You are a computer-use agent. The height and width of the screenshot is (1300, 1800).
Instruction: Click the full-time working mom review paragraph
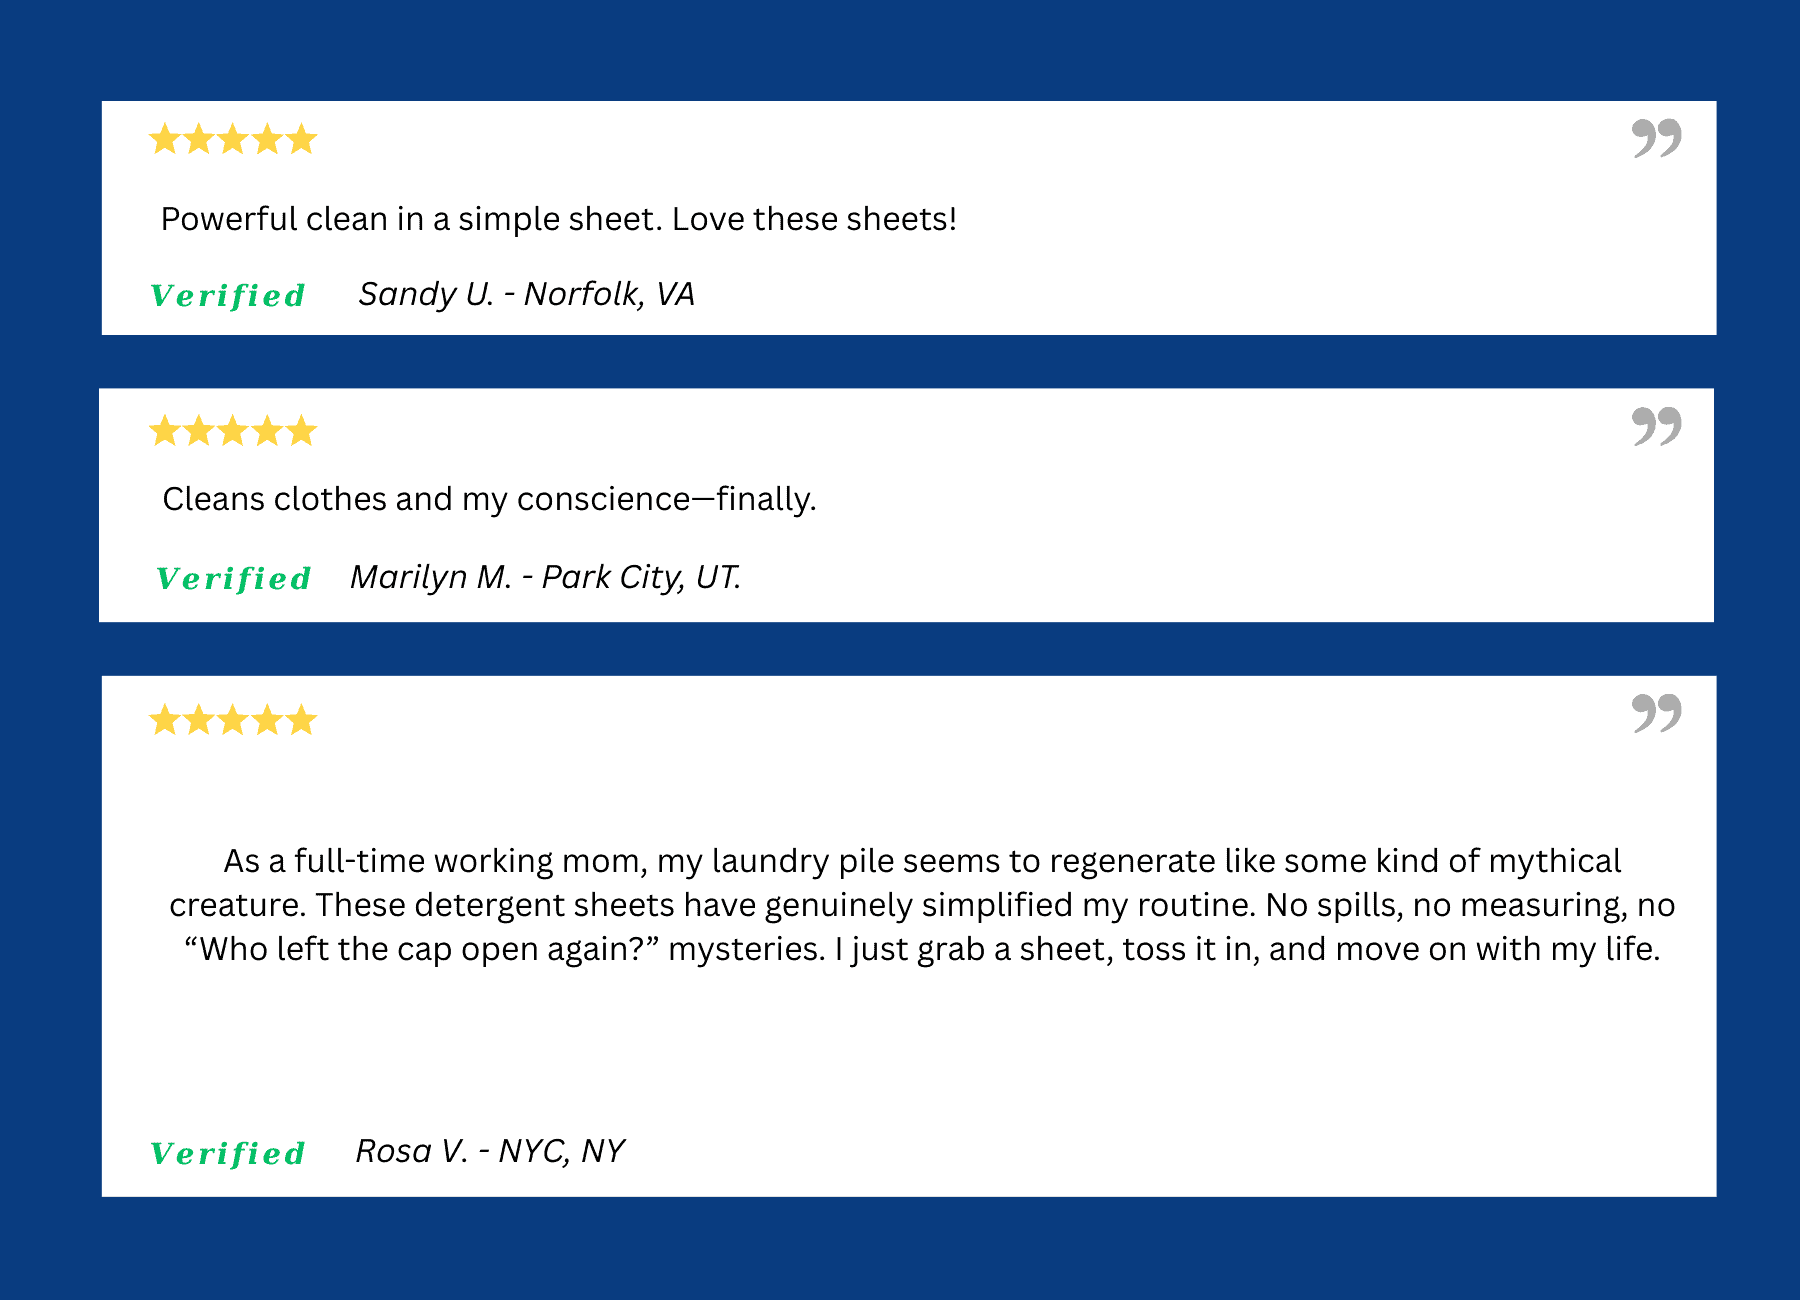[x=921, y=904]
